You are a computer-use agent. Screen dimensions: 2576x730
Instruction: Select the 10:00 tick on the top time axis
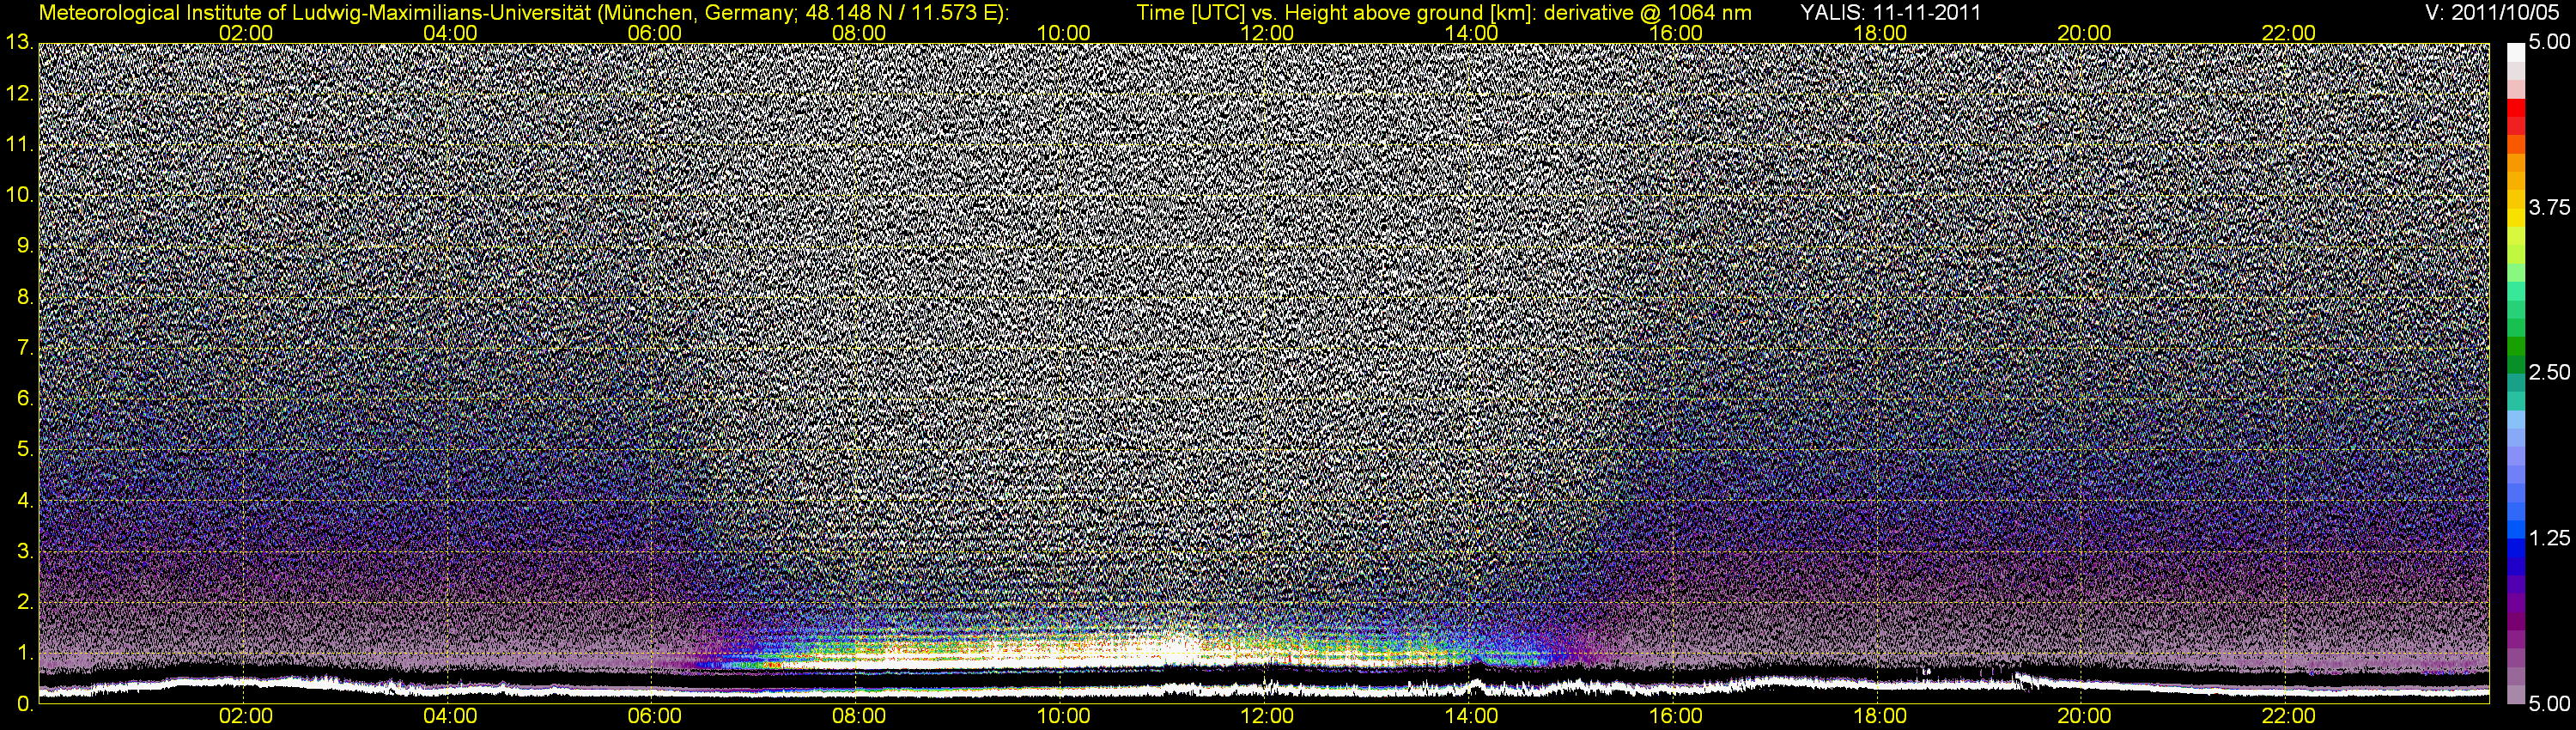pos(1062,33)
